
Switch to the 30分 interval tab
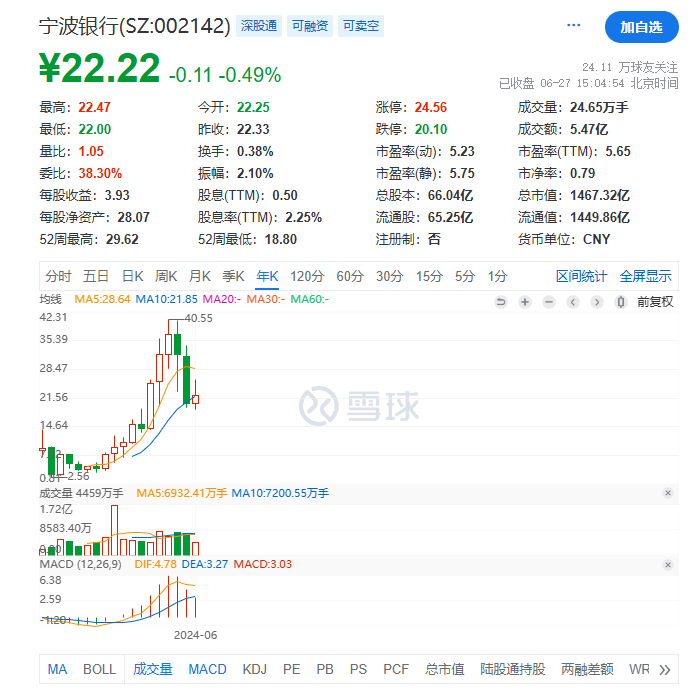coord(390,276)
